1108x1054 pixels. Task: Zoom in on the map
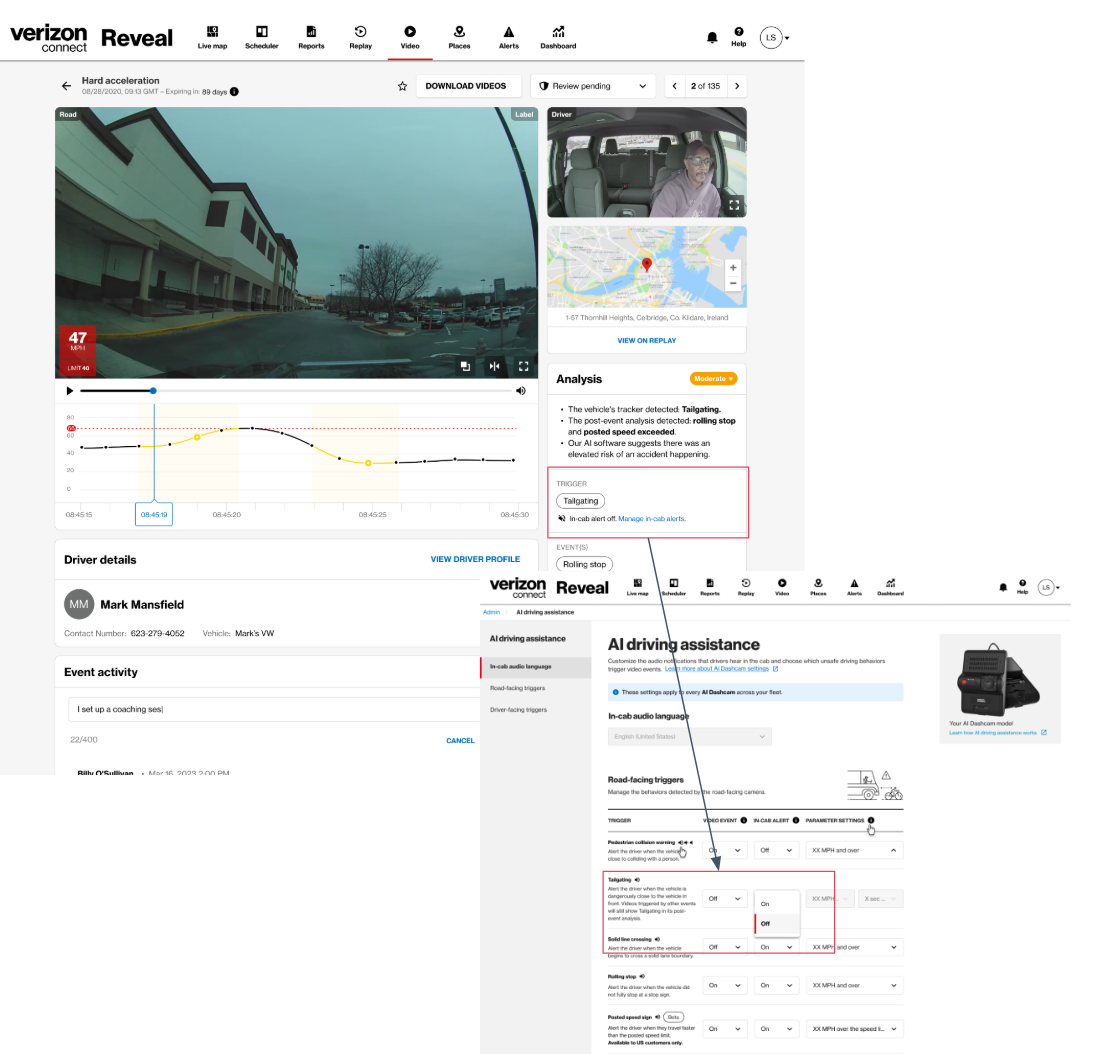point(733,268)
